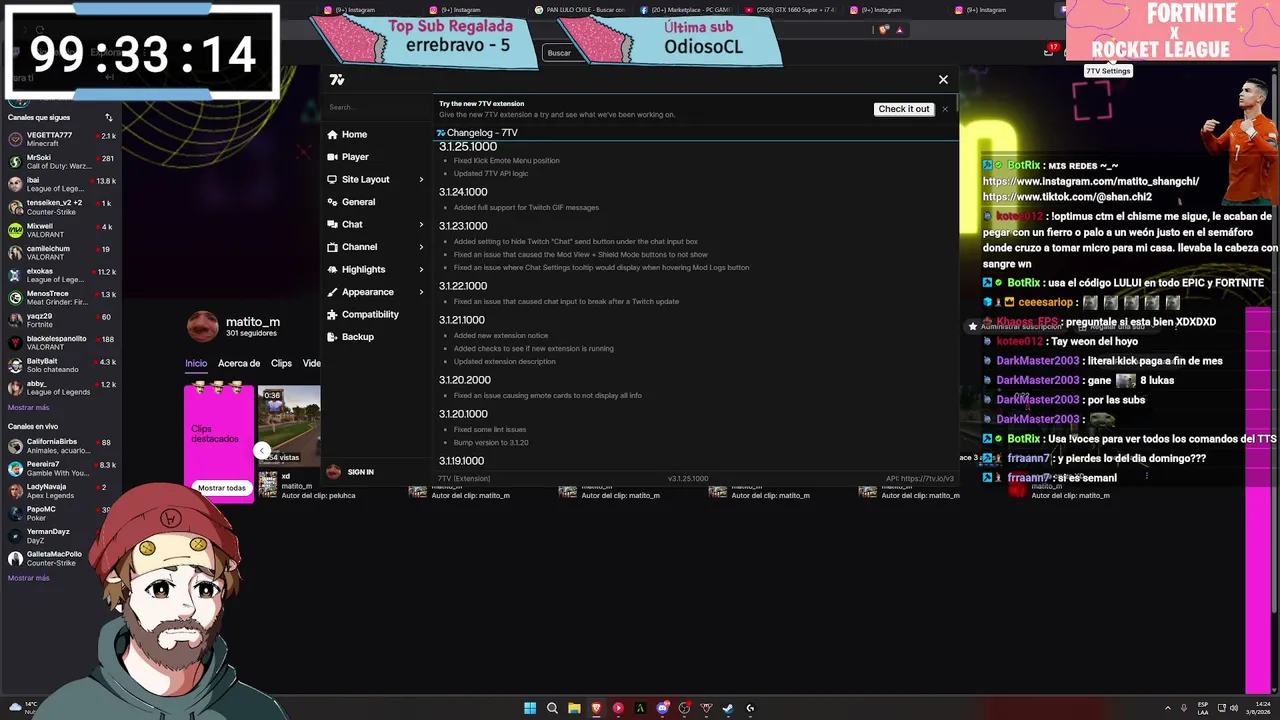Open Steam from the taskbar
Image resolution: width=1280 pixels, height=720 pixels.
728,708
